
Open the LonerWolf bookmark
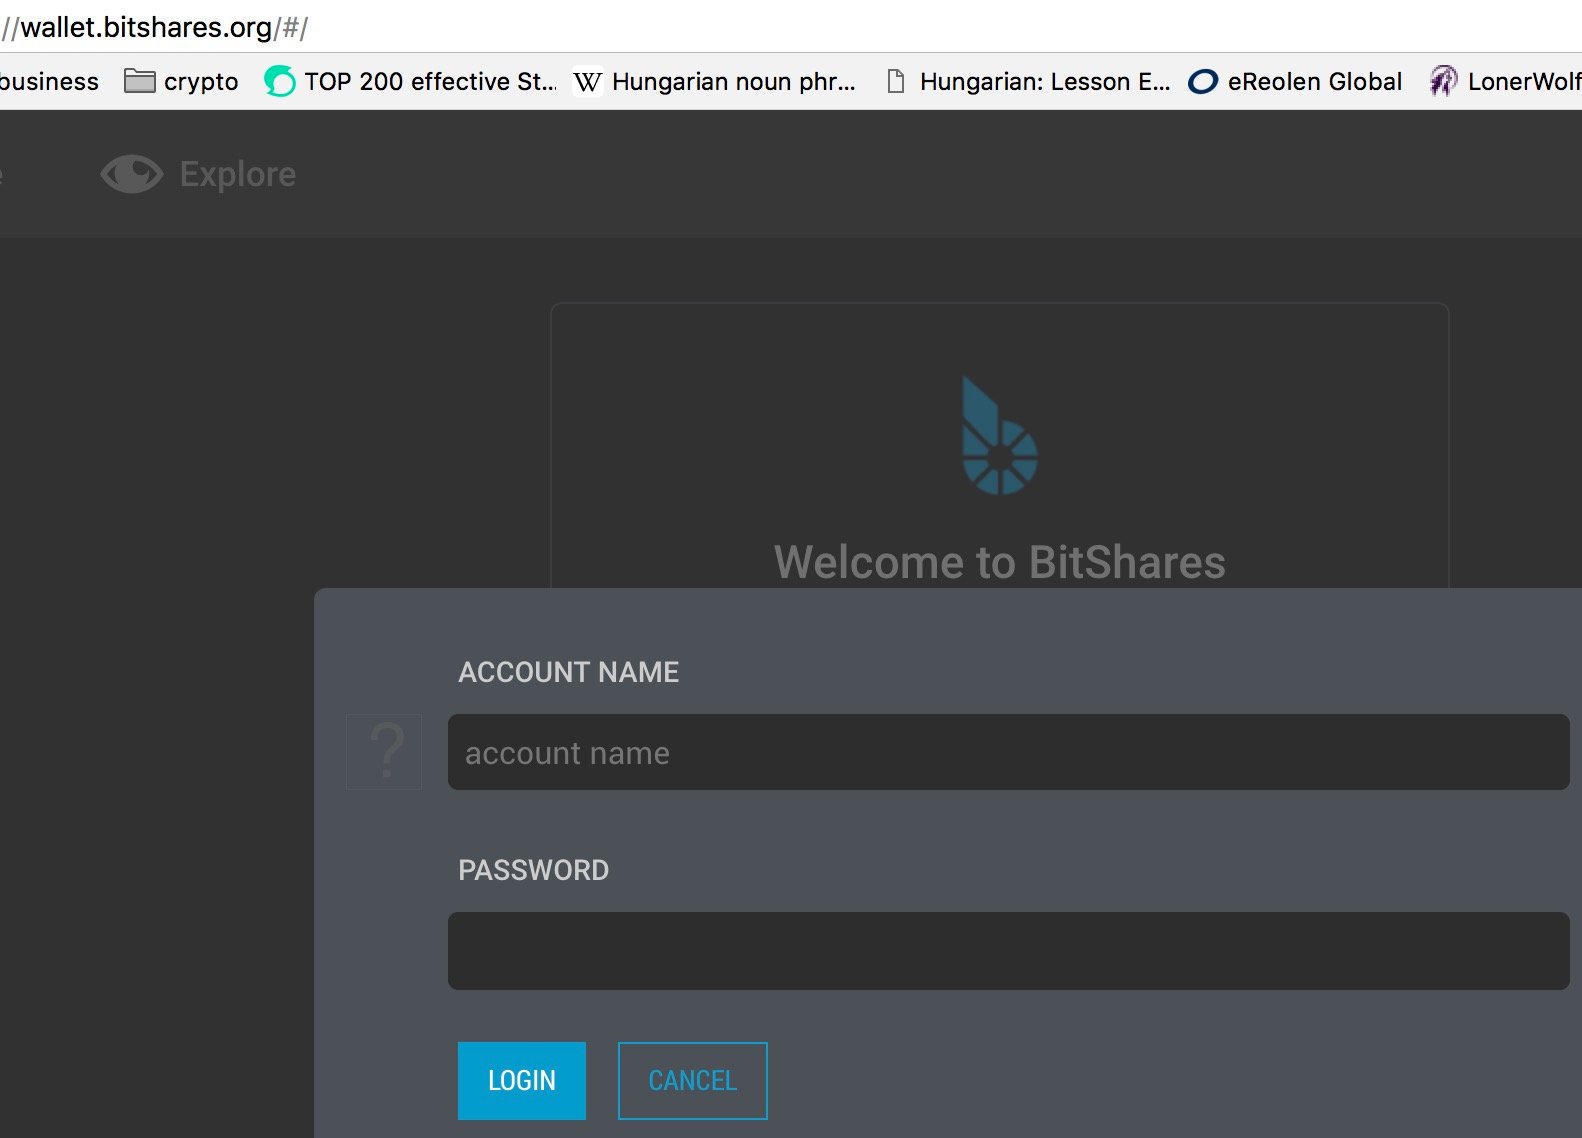click(1505, 81)
